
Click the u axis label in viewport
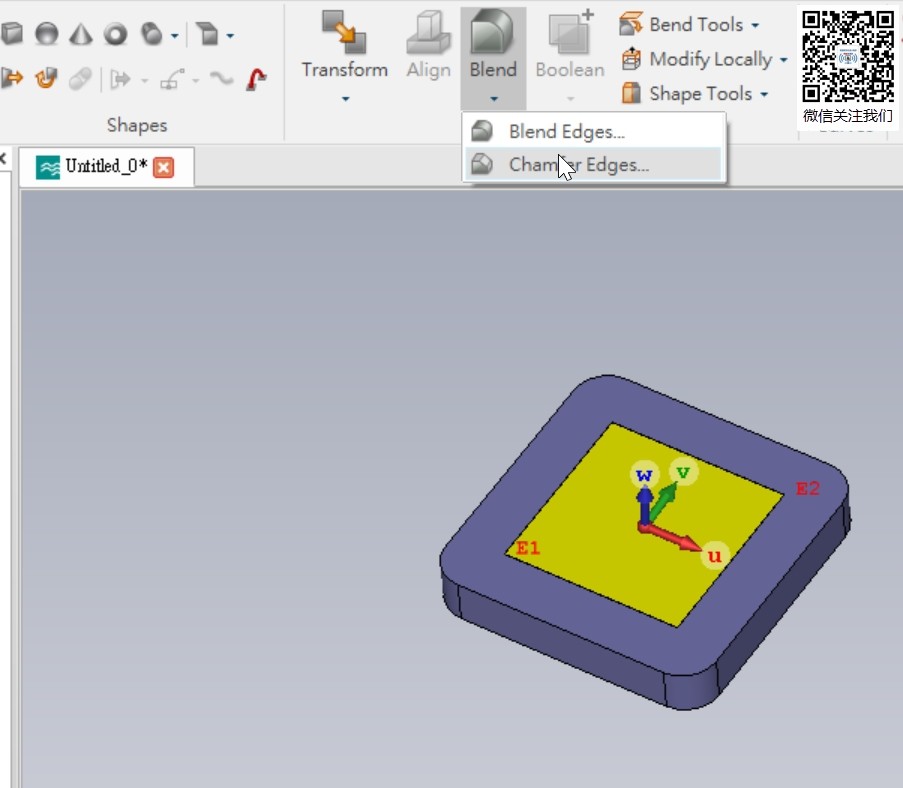pos(715,555)
